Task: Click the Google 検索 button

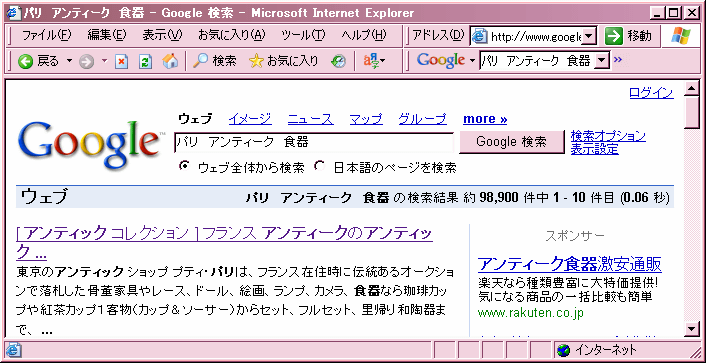Action: (511, 142)
